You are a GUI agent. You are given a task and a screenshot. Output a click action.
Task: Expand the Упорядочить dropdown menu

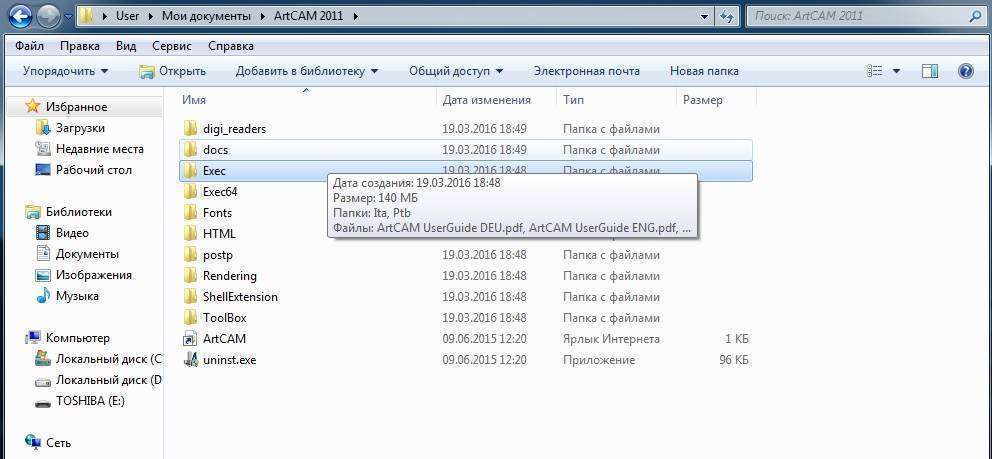coord(65,71)
